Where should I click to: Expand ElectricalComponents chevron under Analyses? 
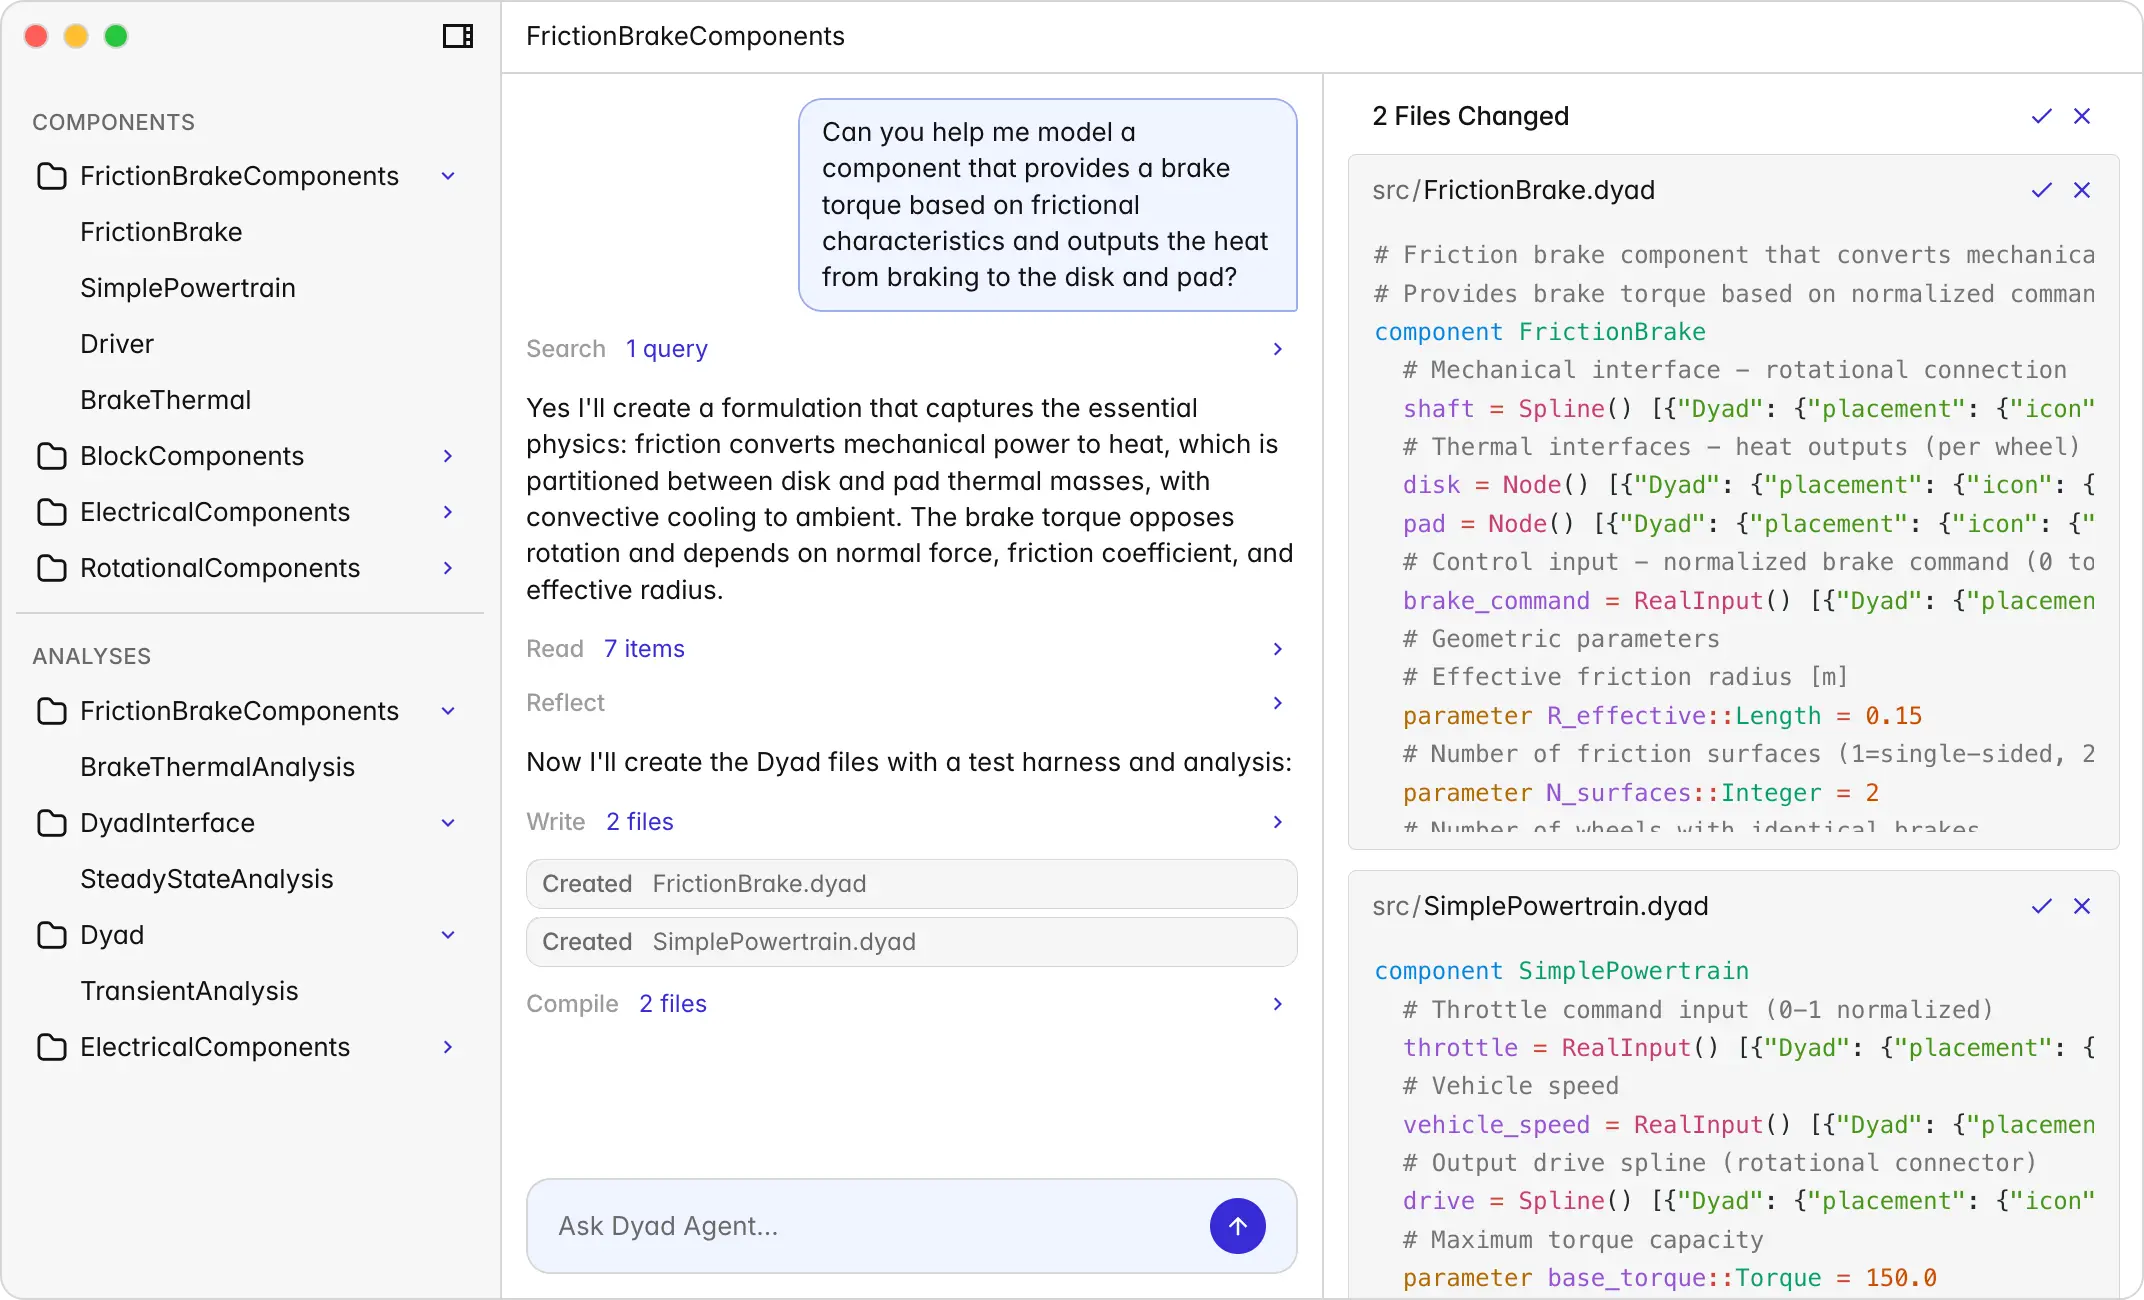coord(448,1047)
